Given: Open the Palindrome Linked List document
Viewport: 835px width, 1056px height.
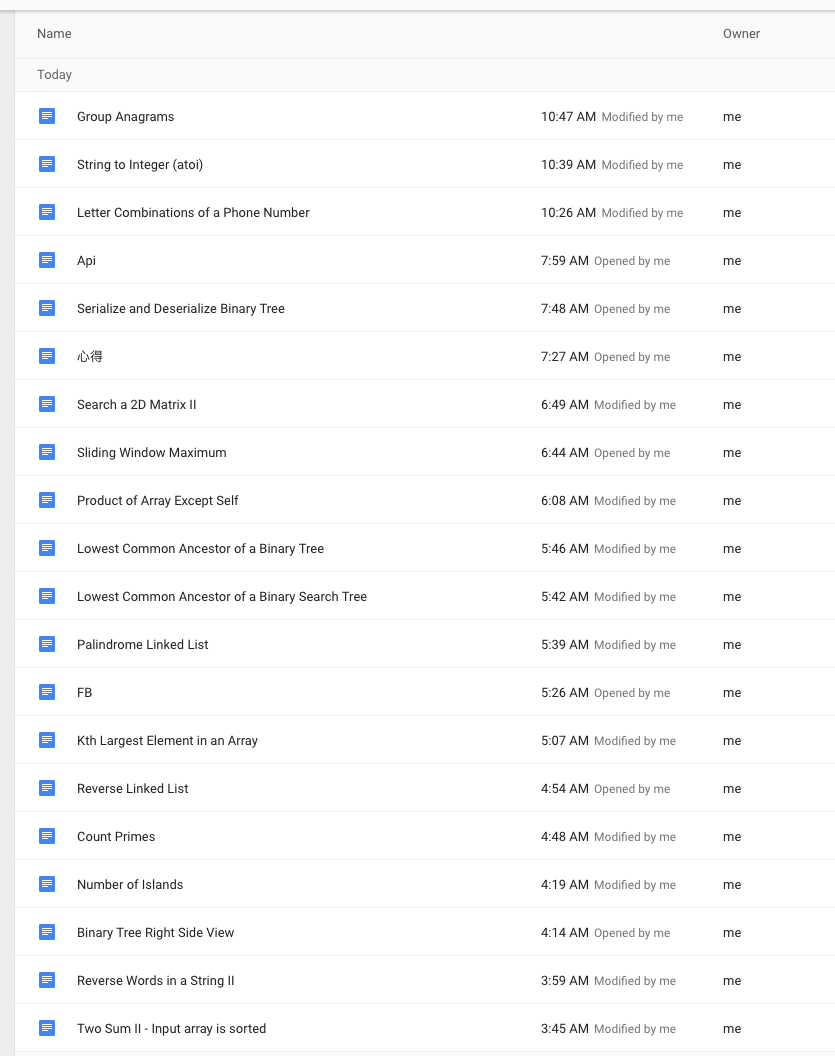Looking at the screenshot, I should (x=143, y=645).
